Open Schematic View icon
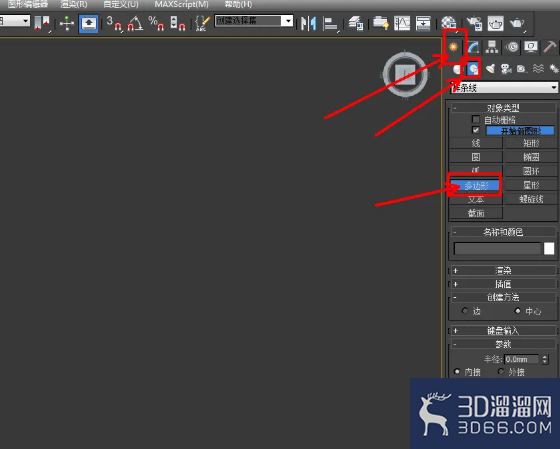This screenshot has height=449, width=560. point(423,24)
